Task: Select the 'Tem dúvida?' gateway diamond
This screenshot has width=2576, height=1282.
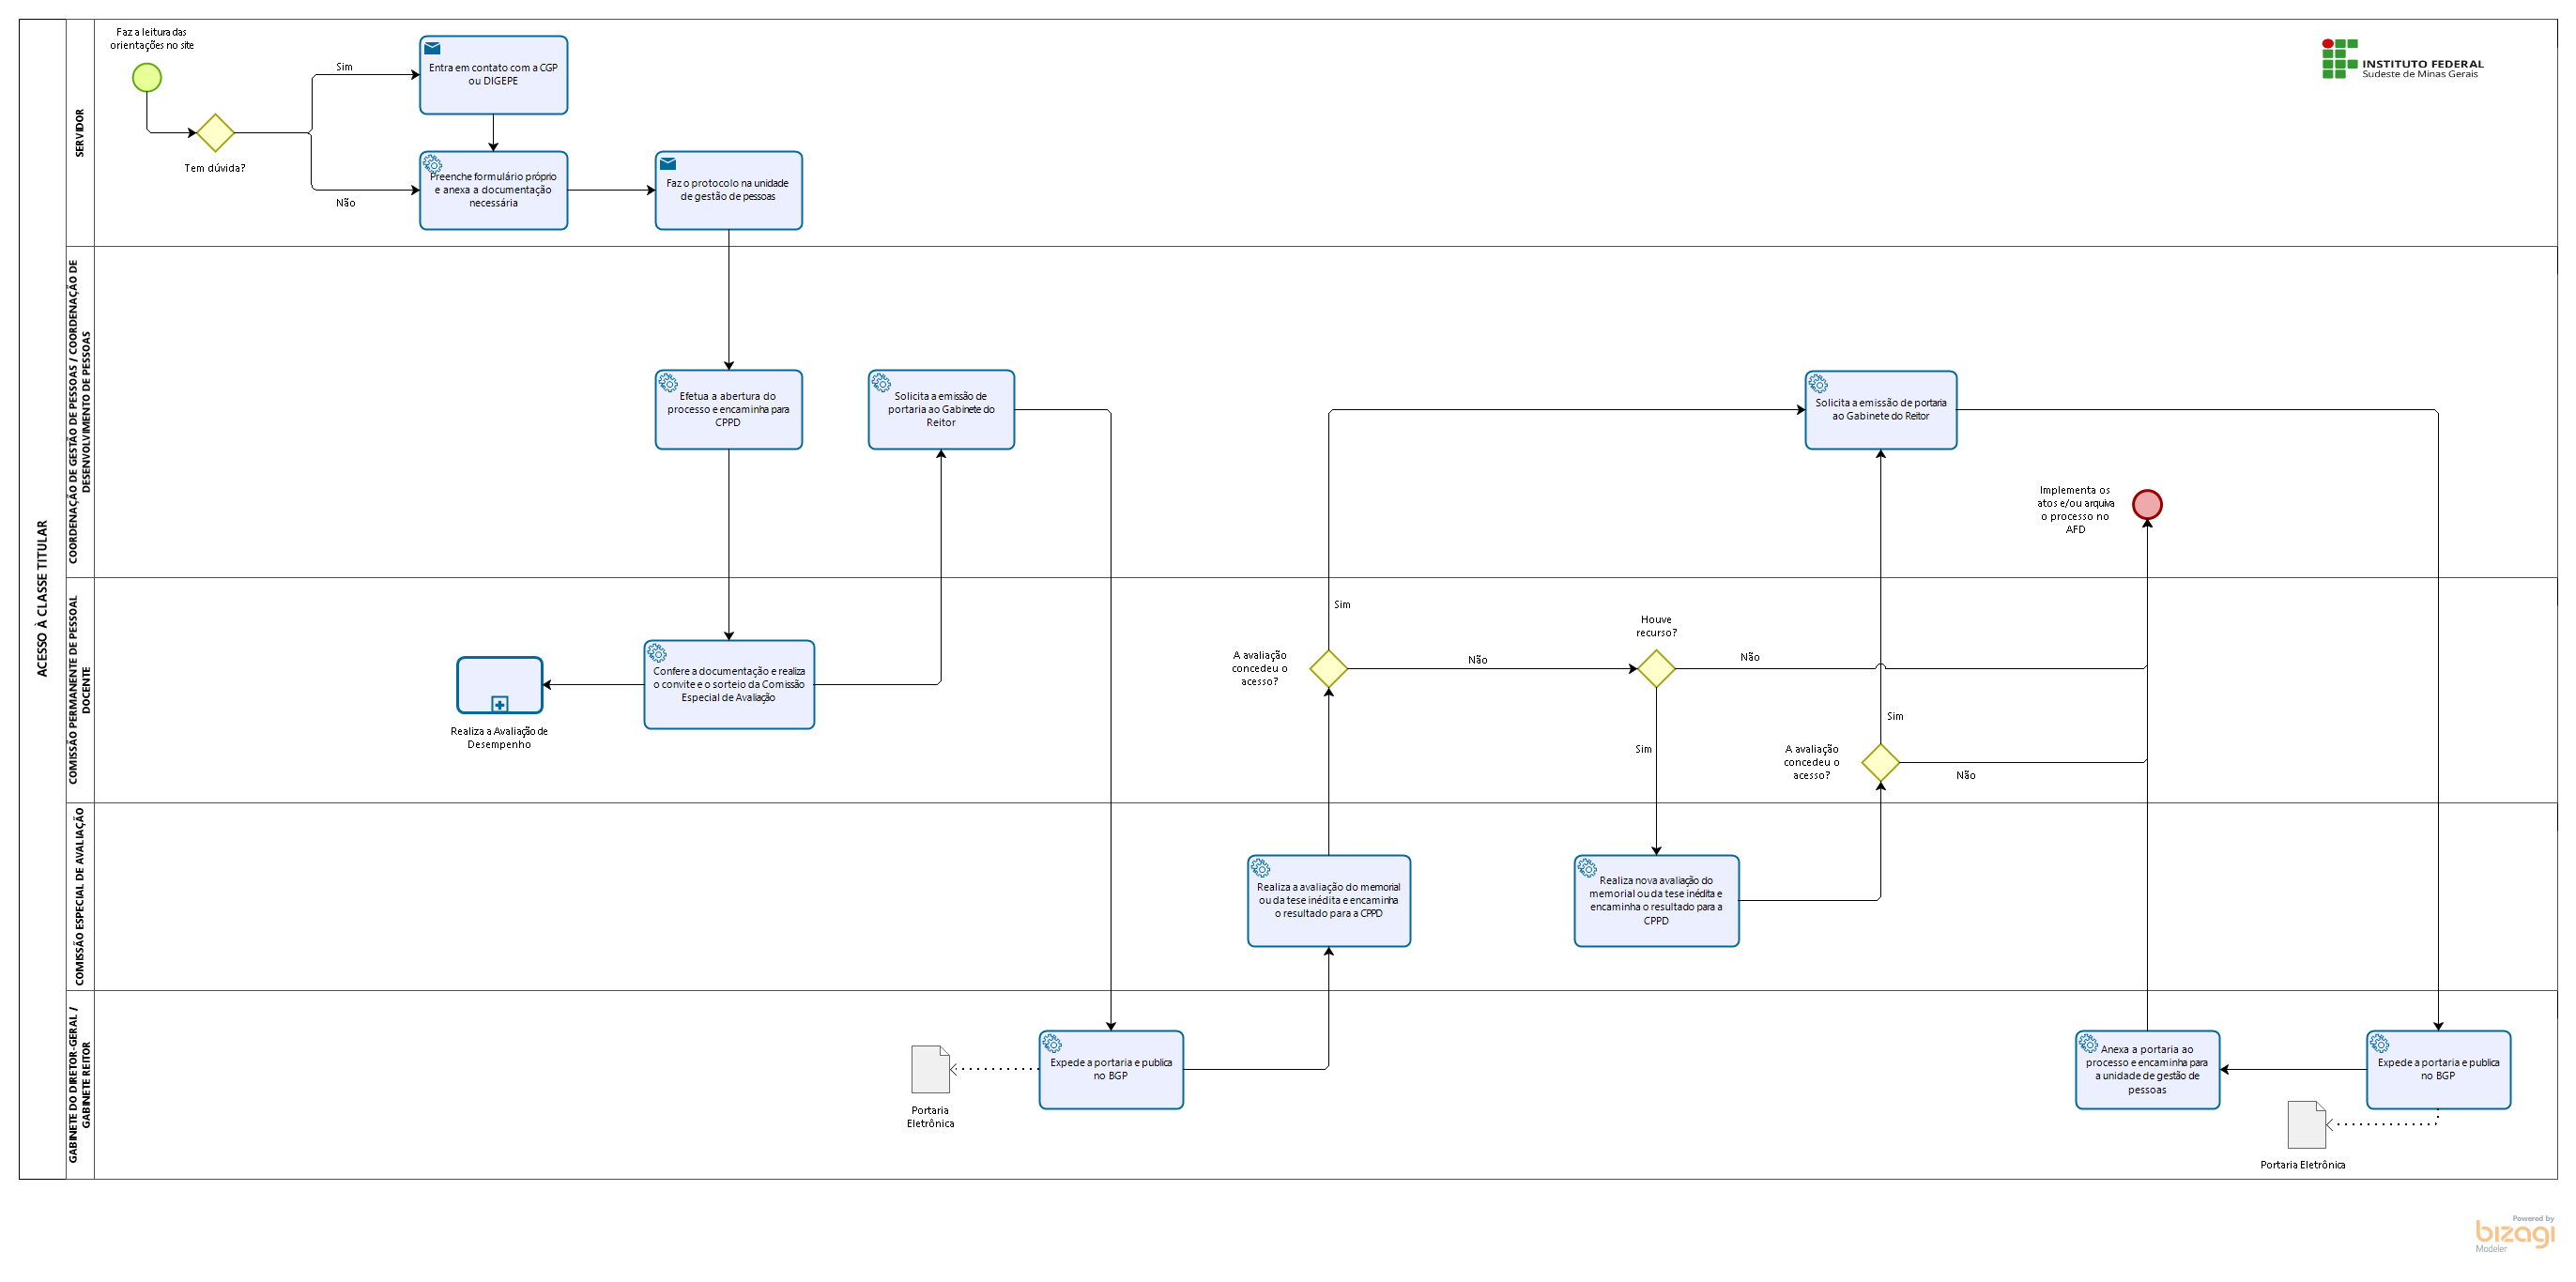Action: click(215, 132)
